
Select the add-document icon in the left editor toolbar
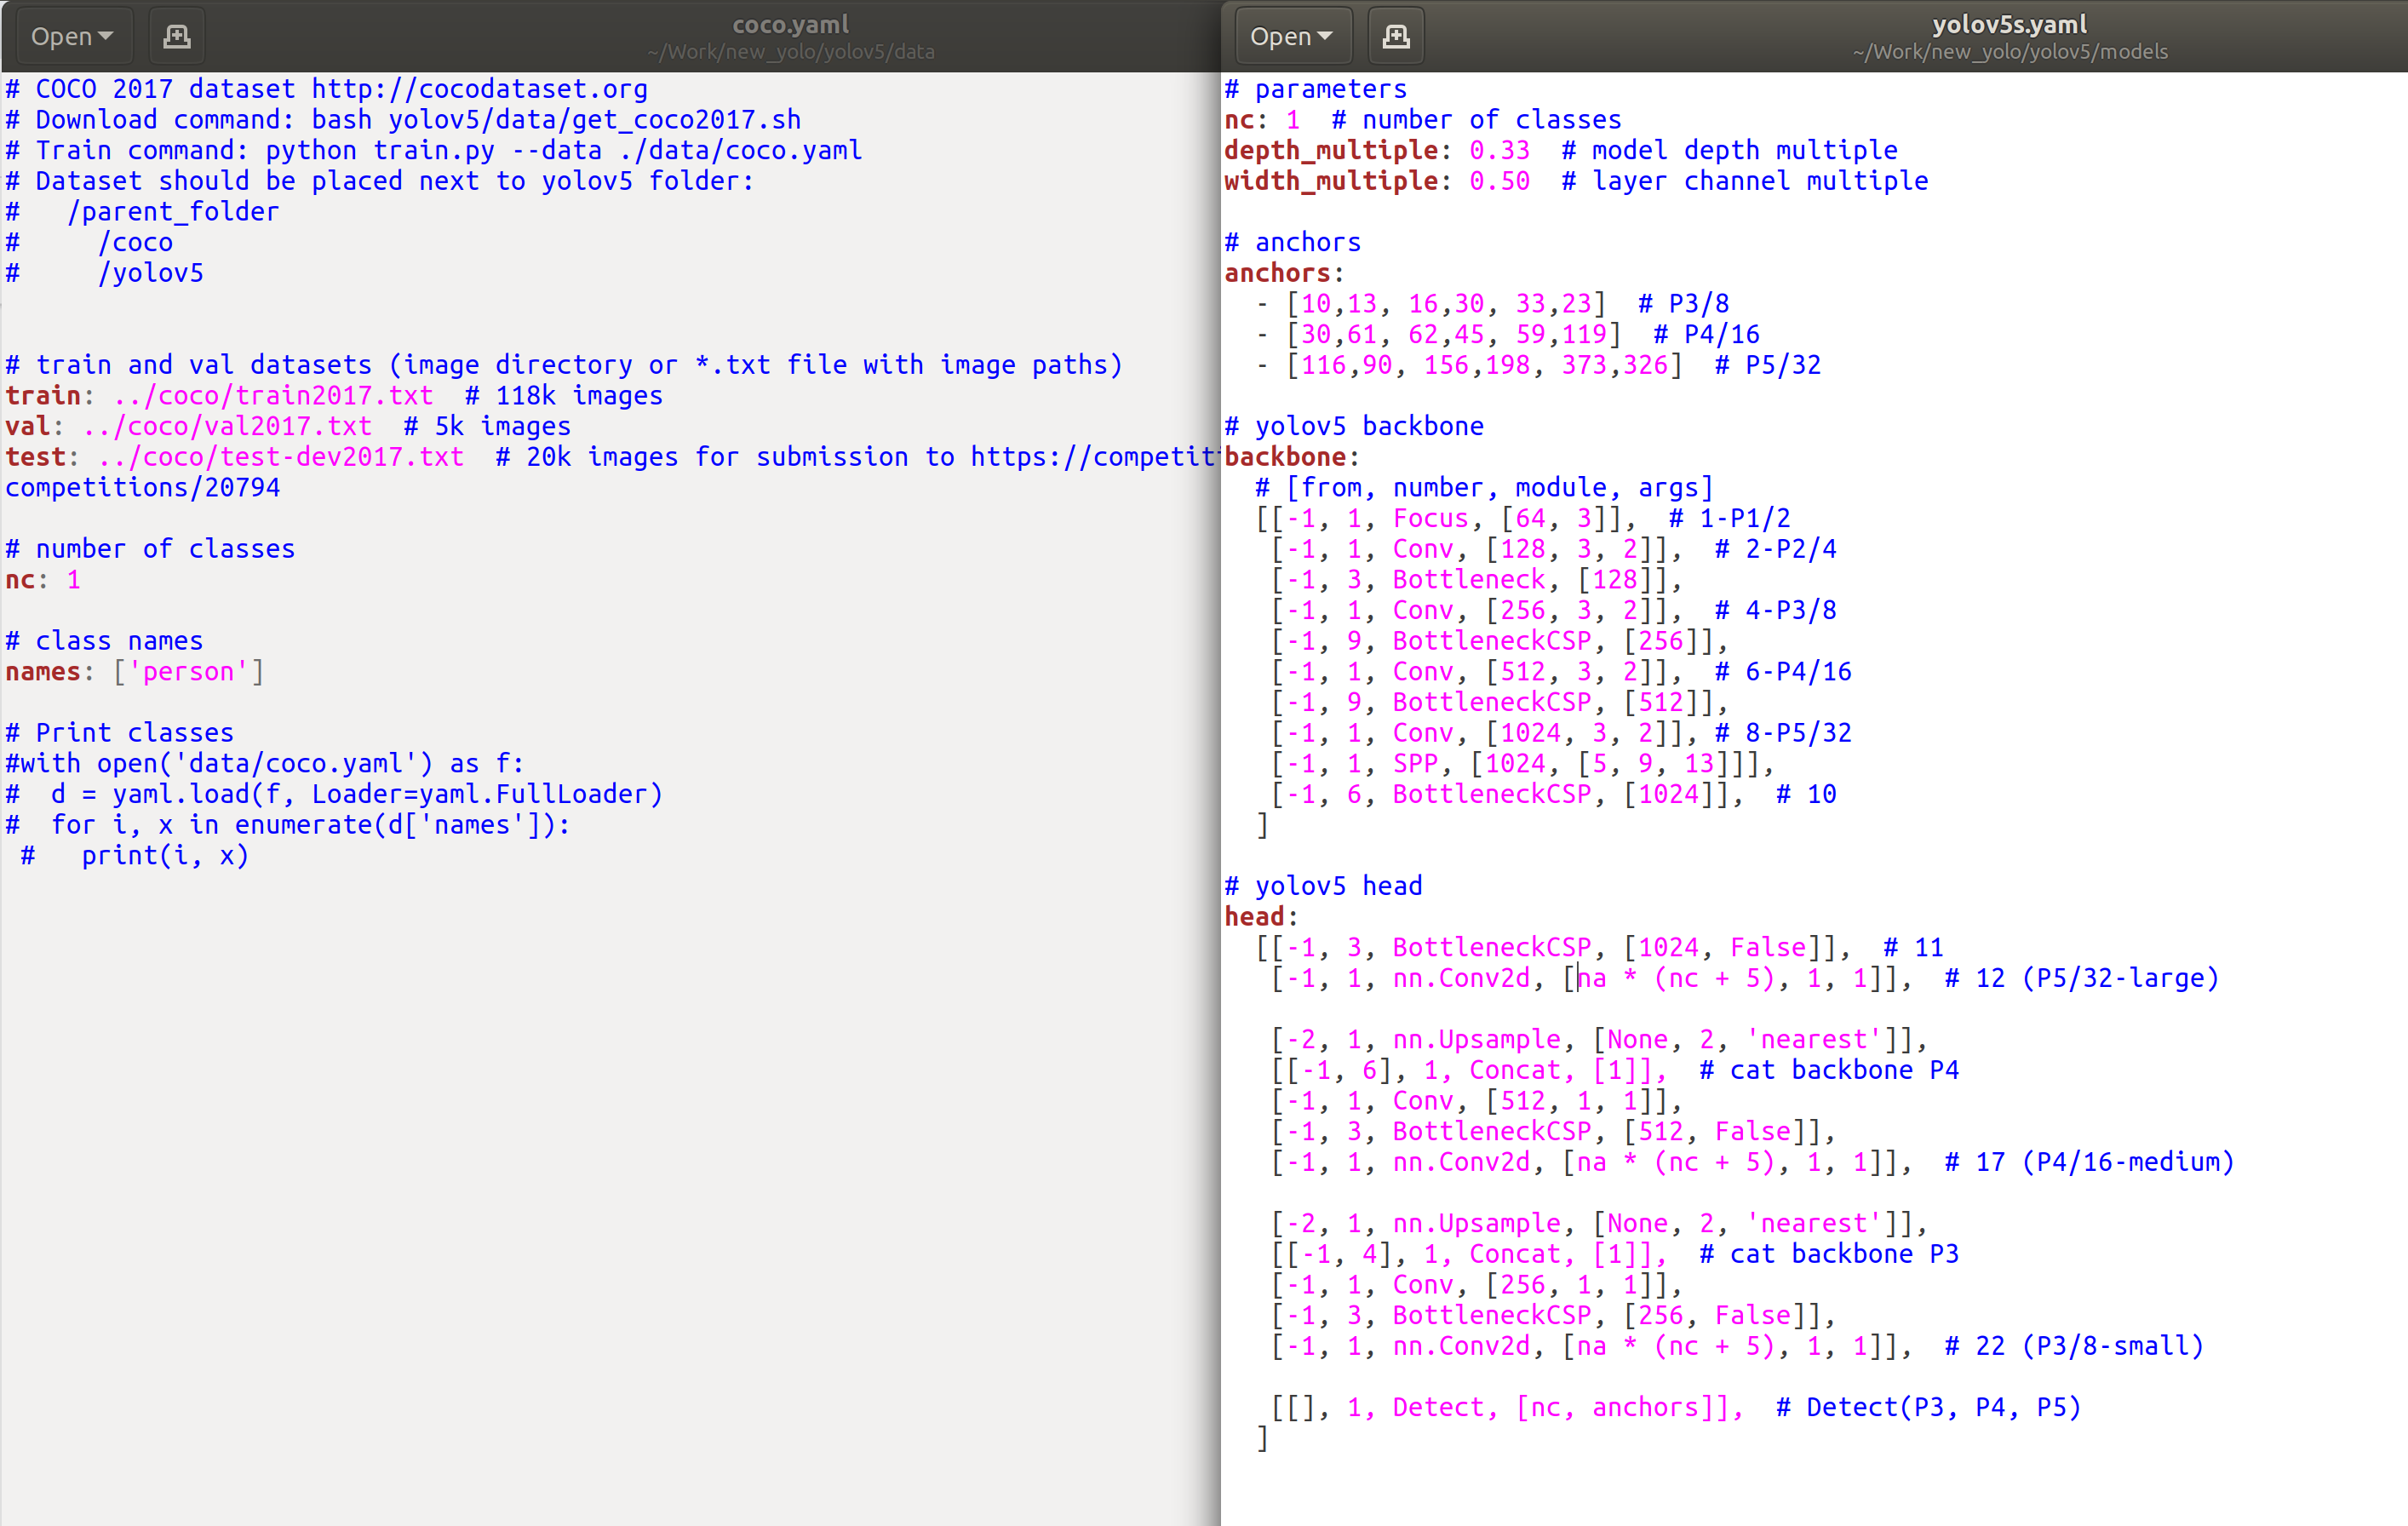[x=176, y=35]
